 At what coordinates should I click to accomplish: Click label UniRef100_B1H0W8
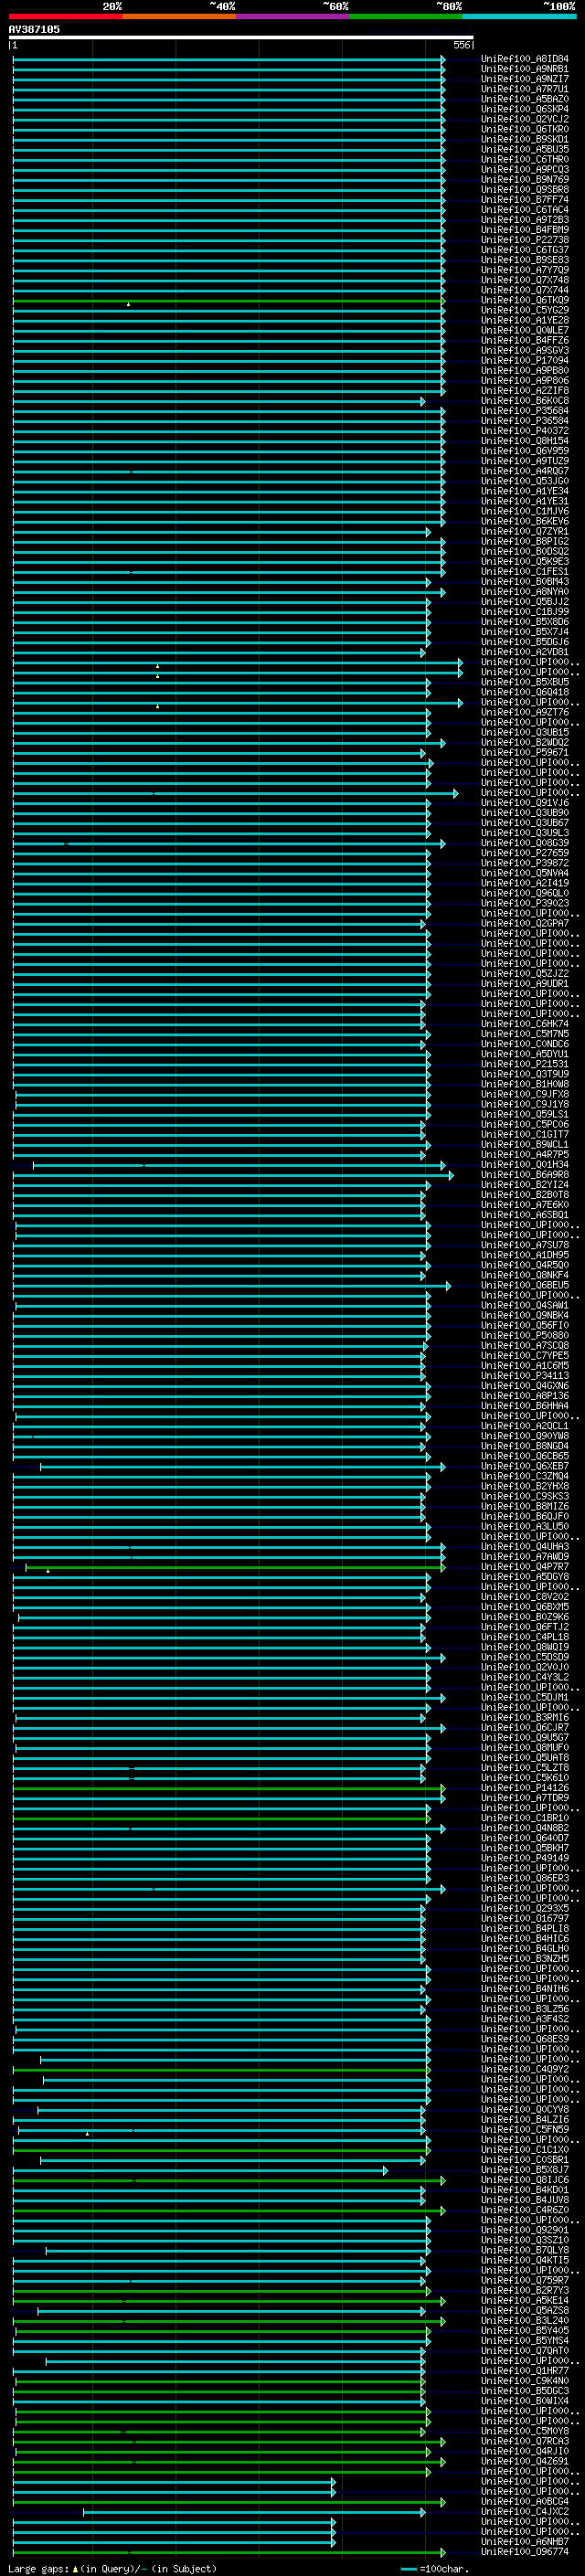(524, 1084)
